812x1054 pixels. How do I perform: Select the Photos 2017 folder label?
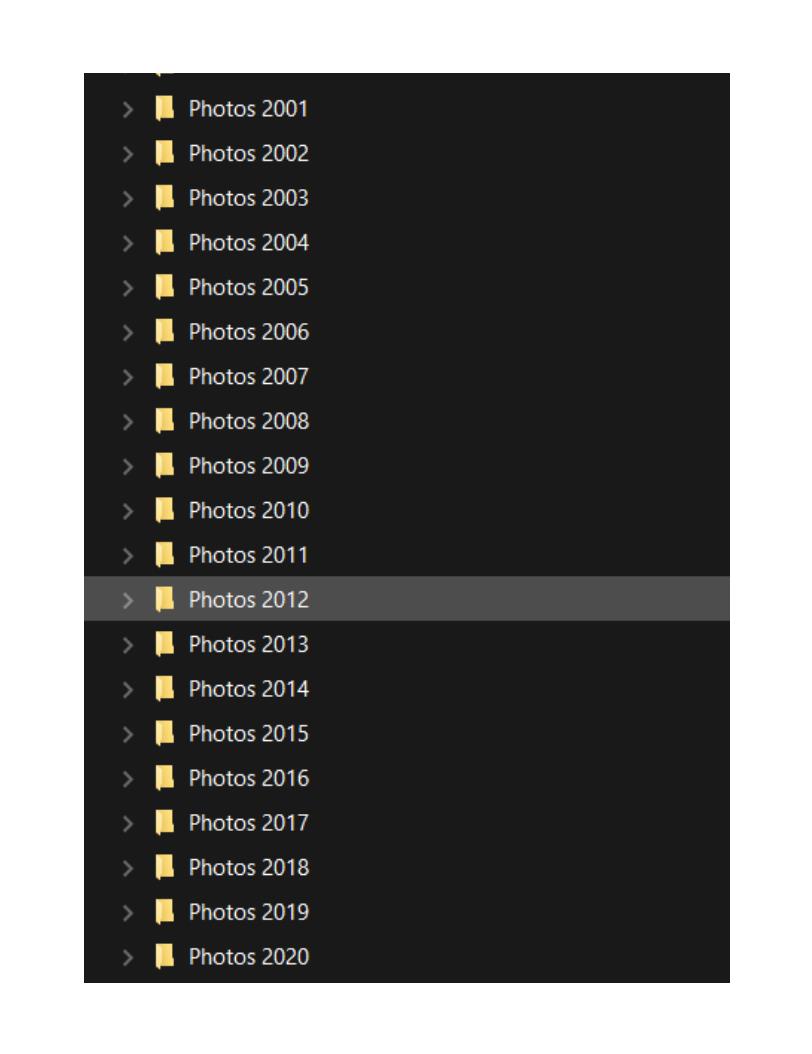249,822
